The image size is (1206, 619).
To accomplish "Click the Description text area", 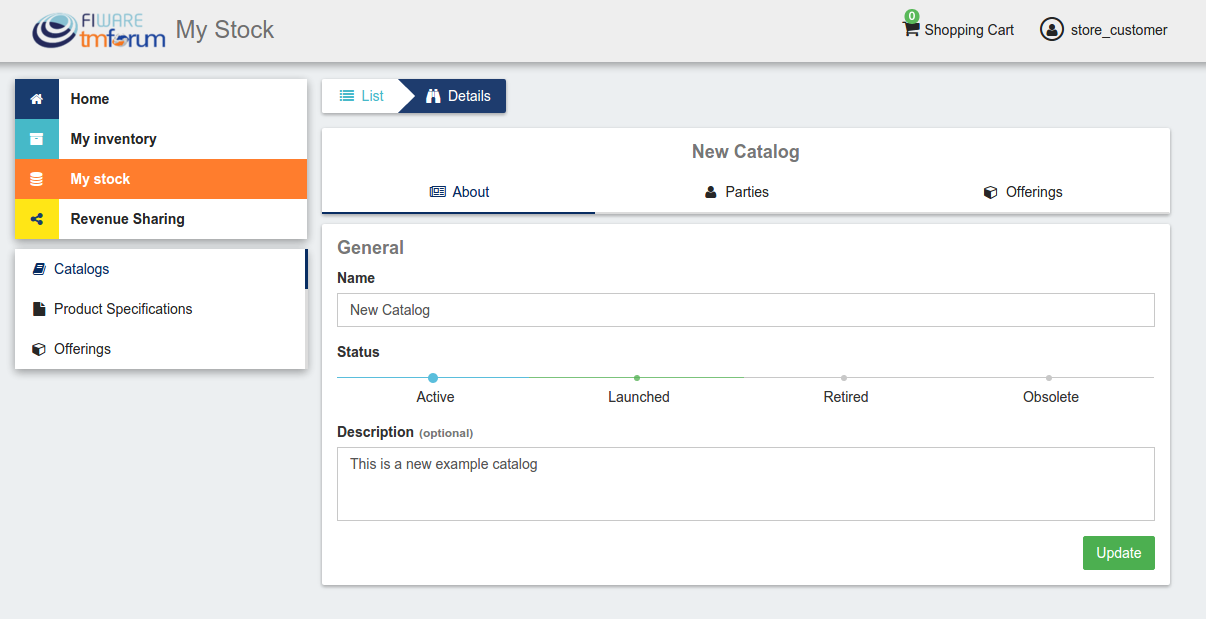I will tap(746, 484).
